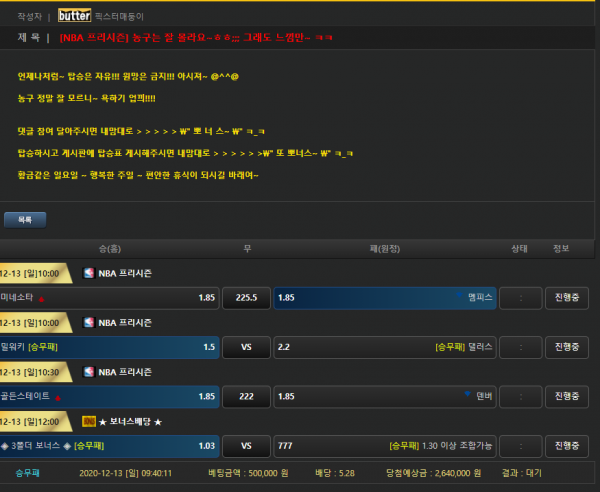Click the 225.5 over/under line box
Viewport: 600px width, 492px height.
coord(246,298)
